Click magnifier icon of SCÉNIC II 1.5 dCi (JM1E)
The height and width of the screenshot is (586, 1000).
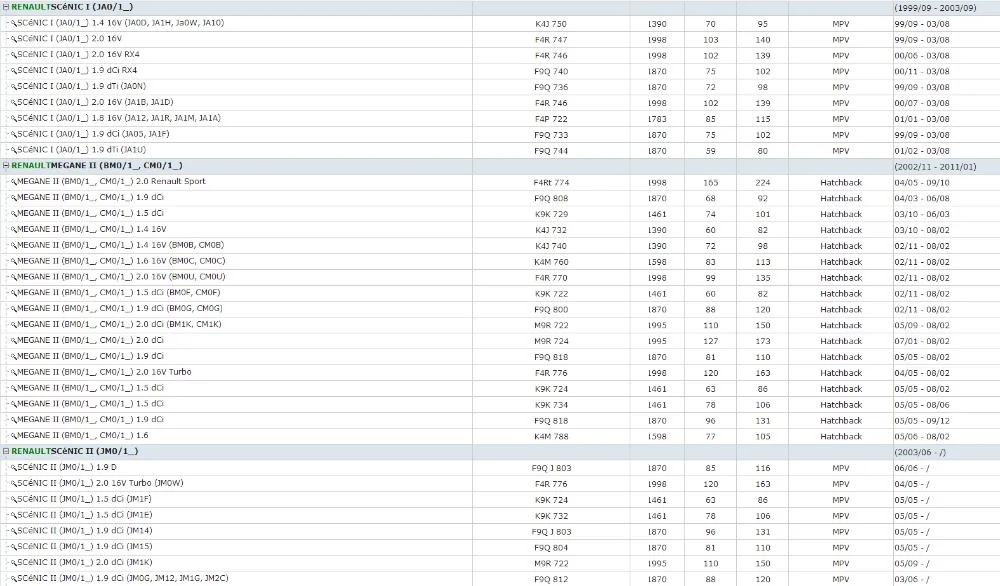13,516
